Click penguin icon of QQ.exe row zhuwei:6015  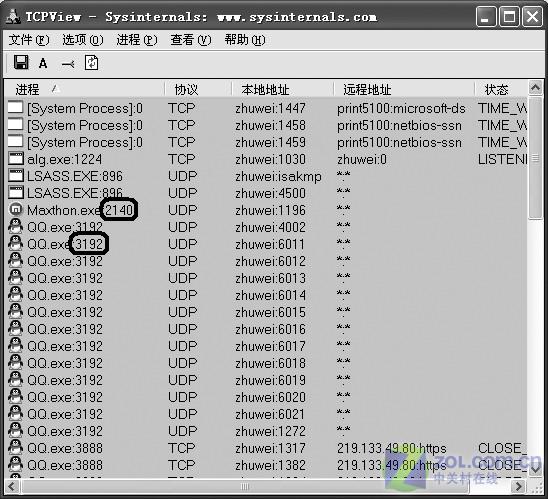pos(16,311)
